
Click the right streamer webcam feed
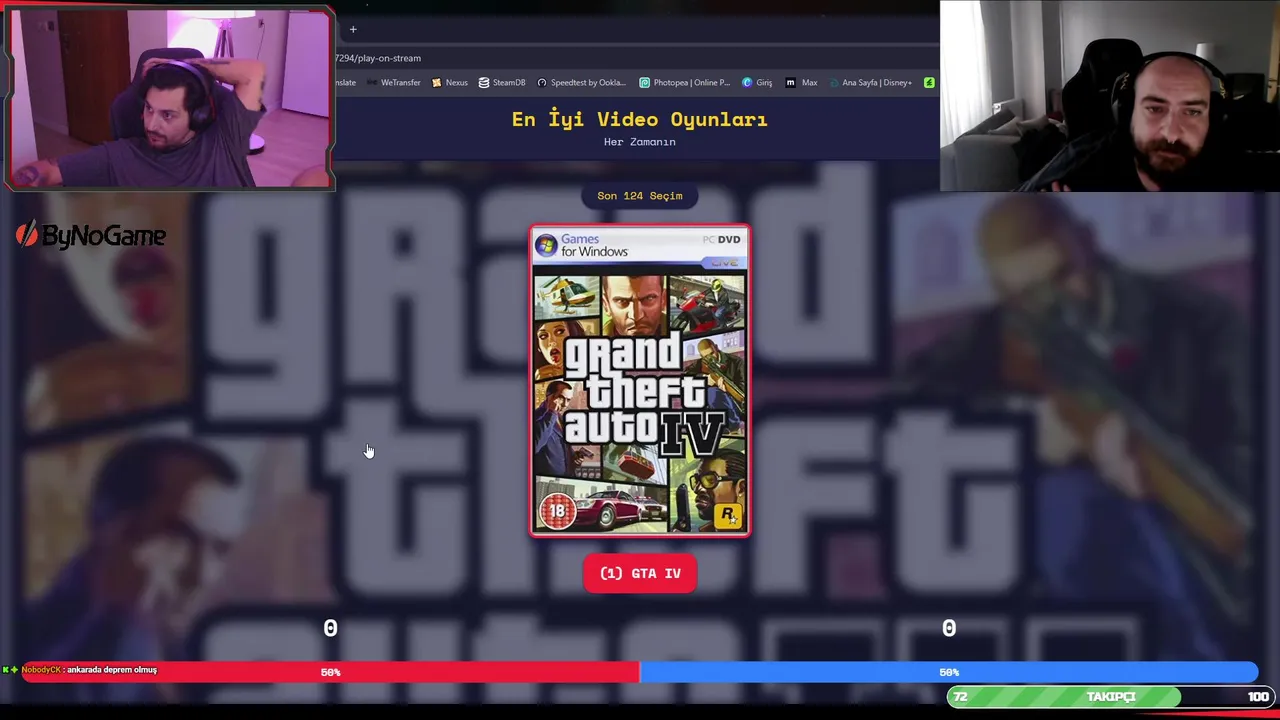coord(1110,96)
